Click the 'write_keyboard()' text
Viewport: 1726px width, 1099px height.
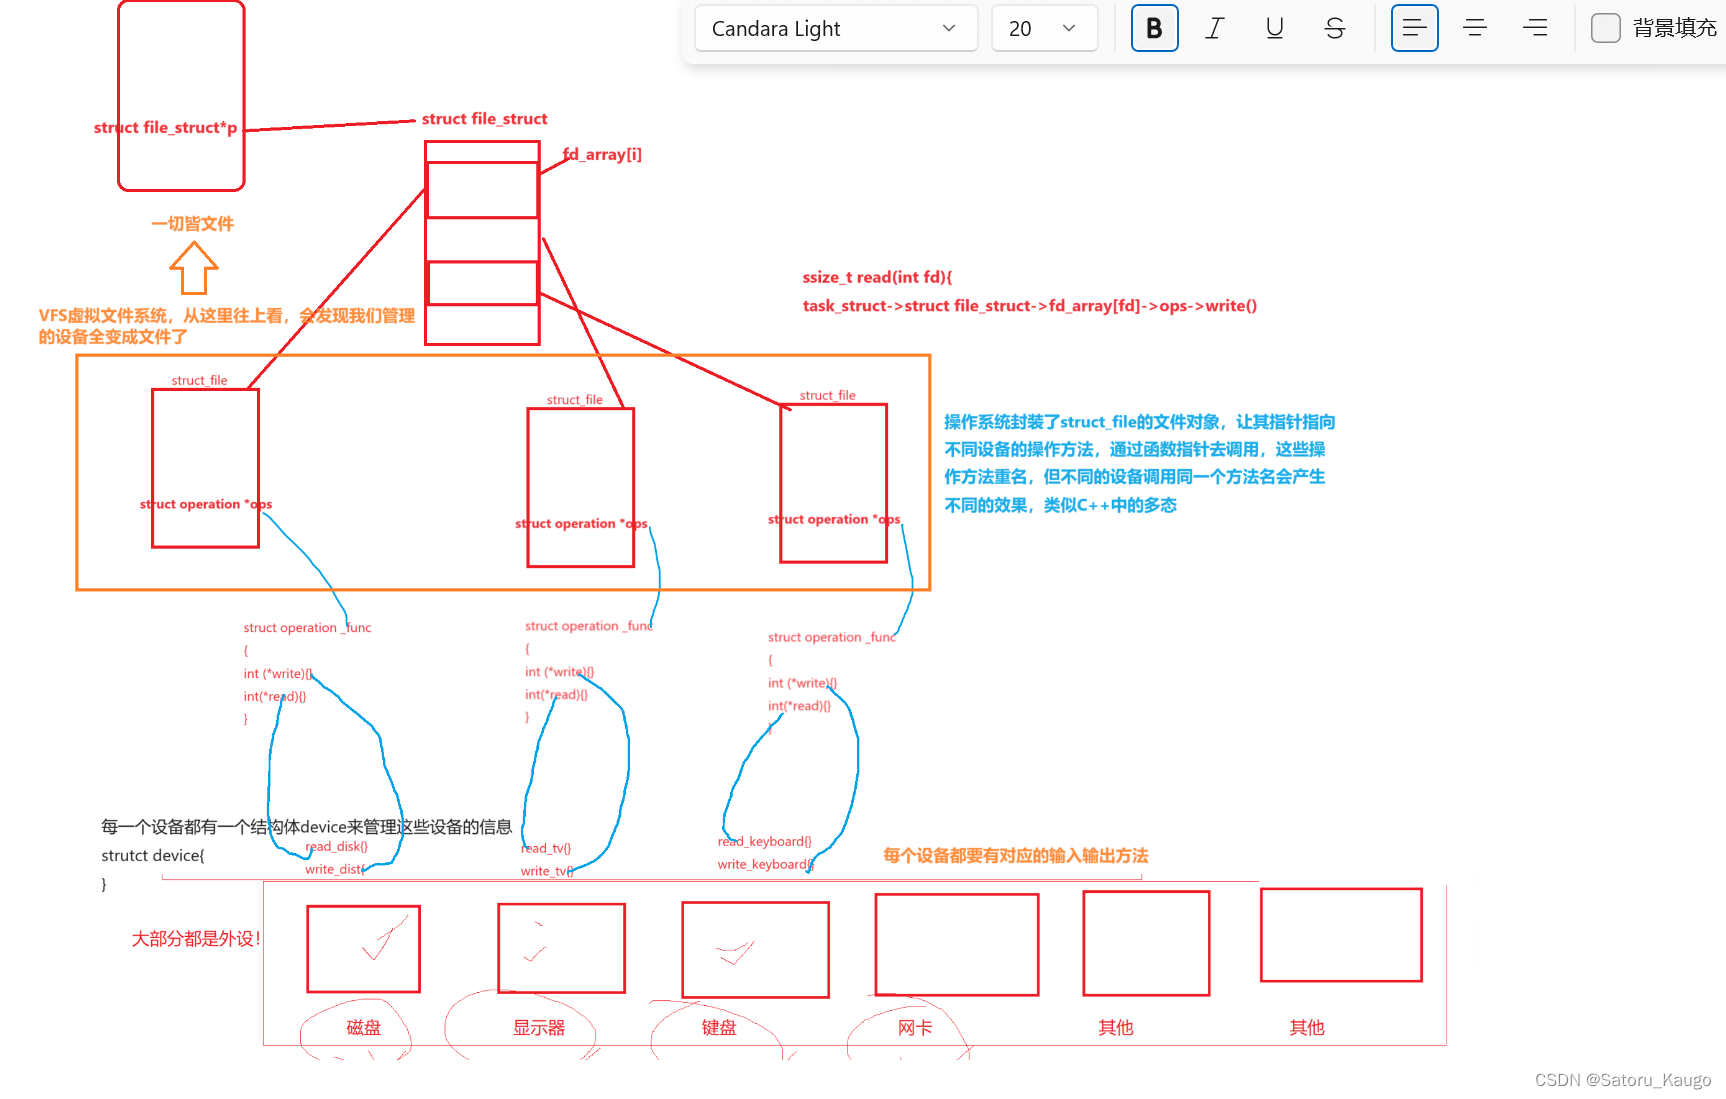[x=765, y=865]
